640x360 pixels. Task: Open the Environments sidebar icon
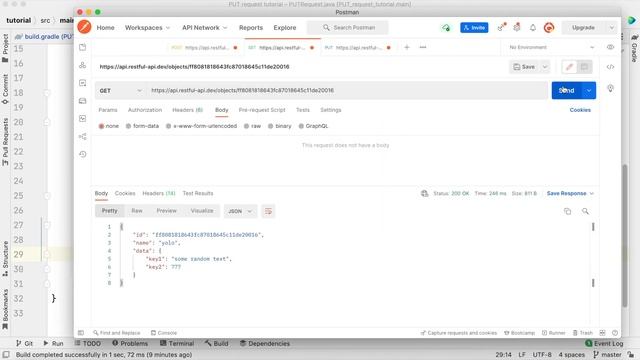(83, 83)
